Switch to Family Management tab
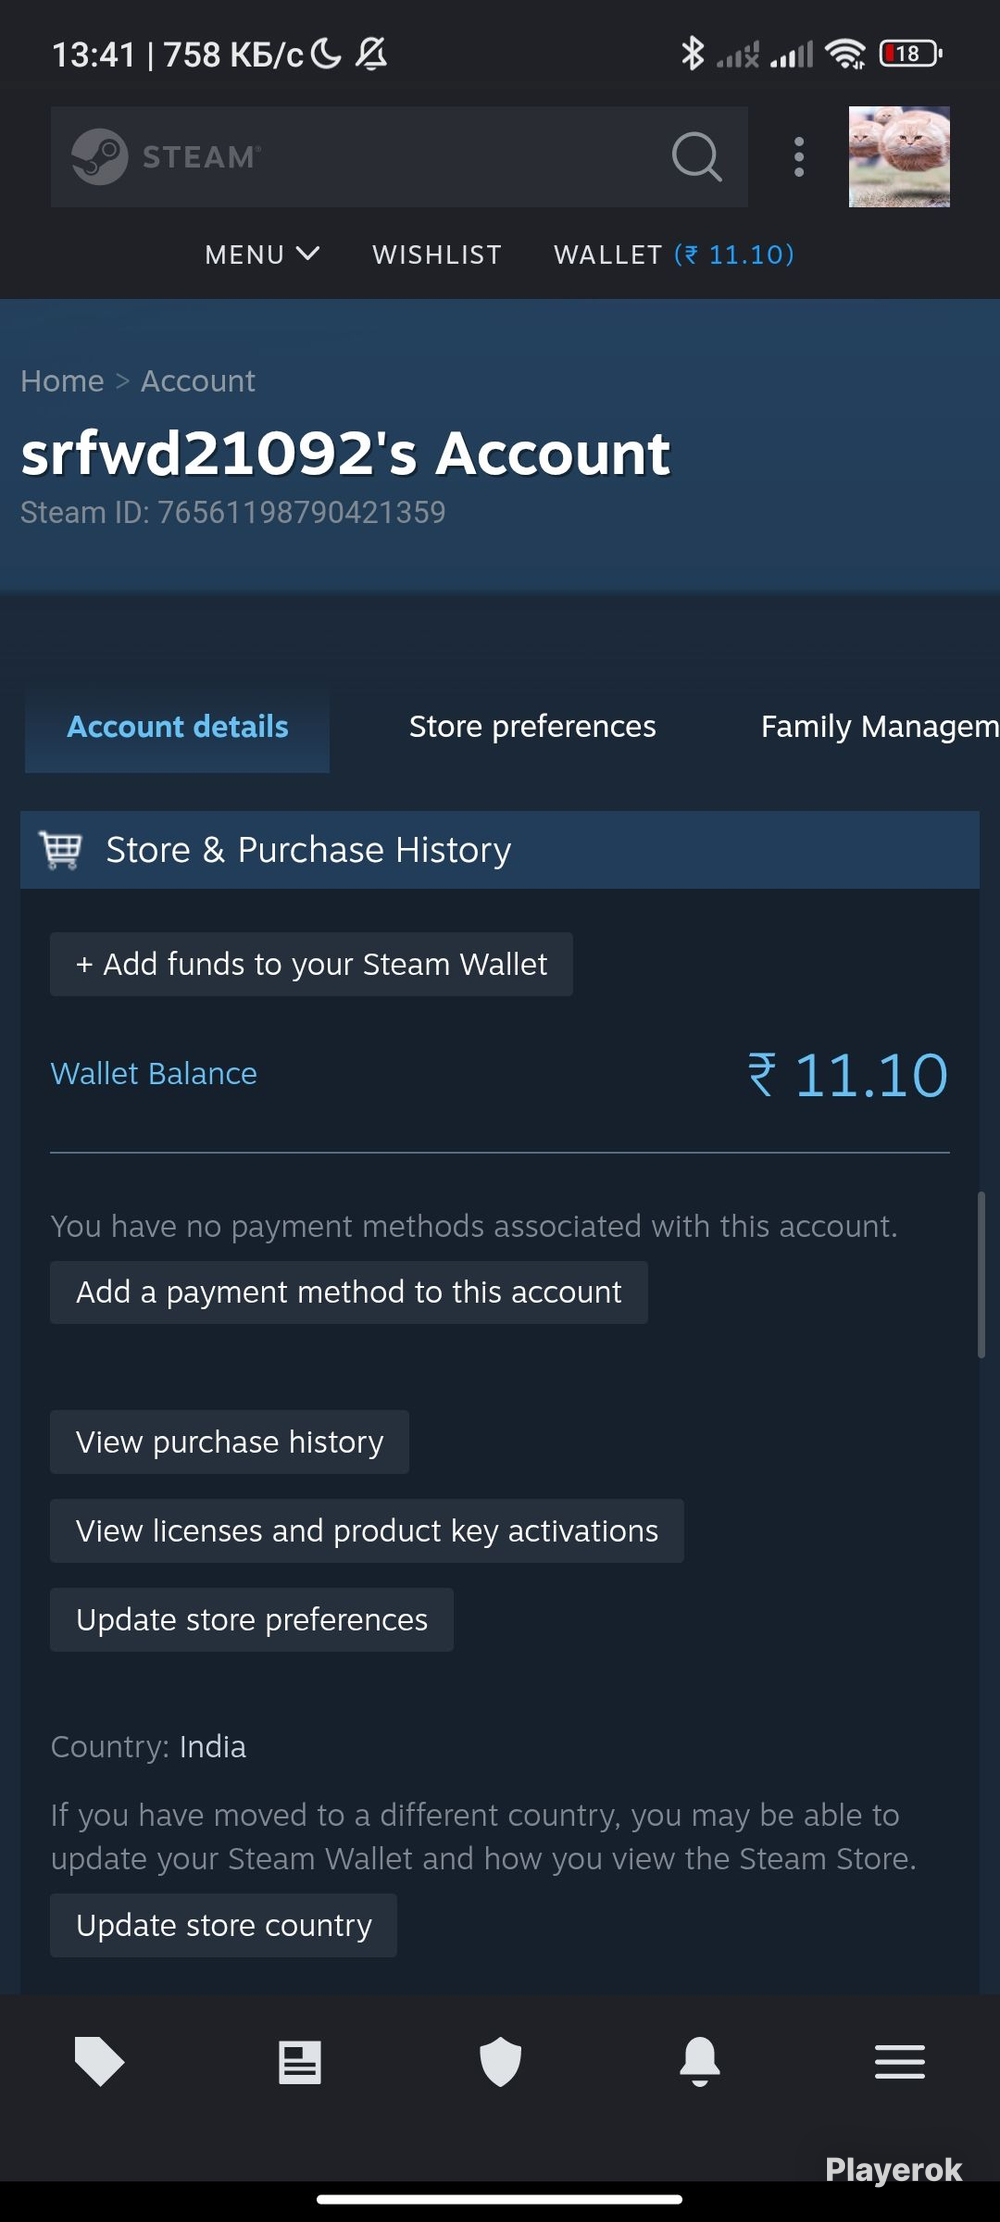 880,726
